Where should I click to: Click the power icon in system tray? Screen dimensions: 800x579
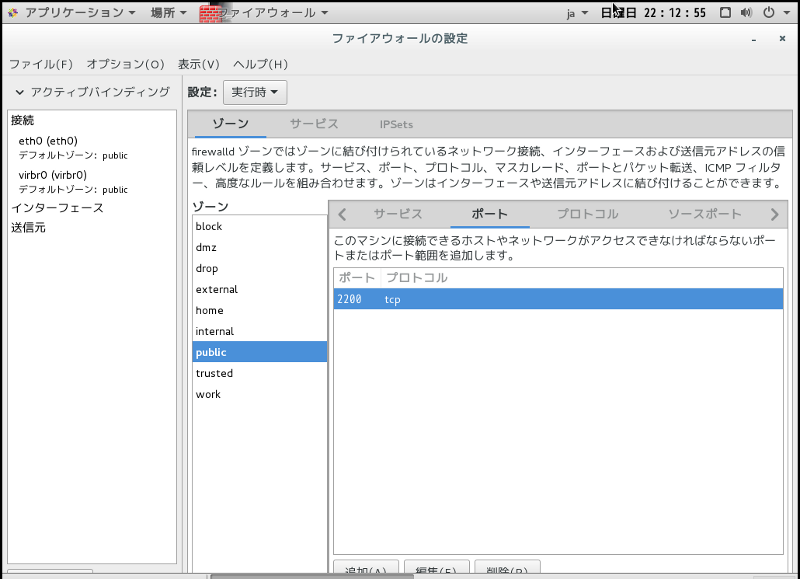click(x=769, y=13)
